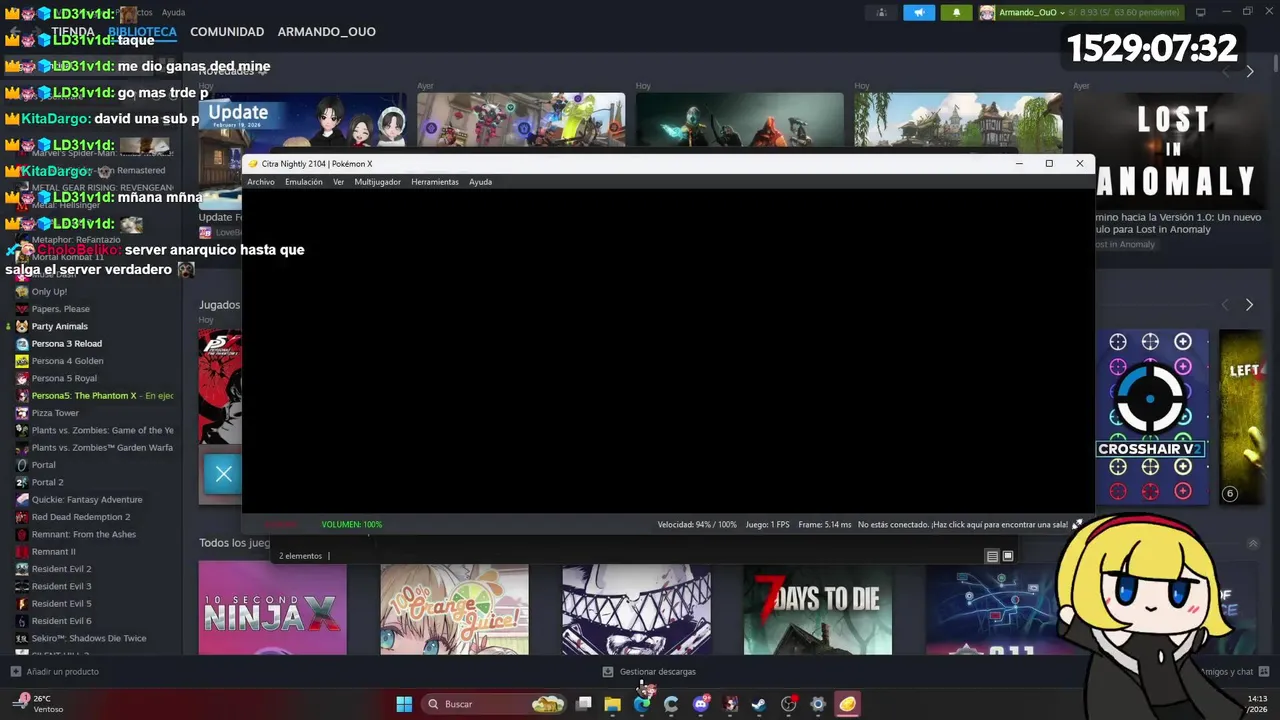Switch to details list view icon
Viewport: 1280px width, 720px height.
click(x=992, y=556)
